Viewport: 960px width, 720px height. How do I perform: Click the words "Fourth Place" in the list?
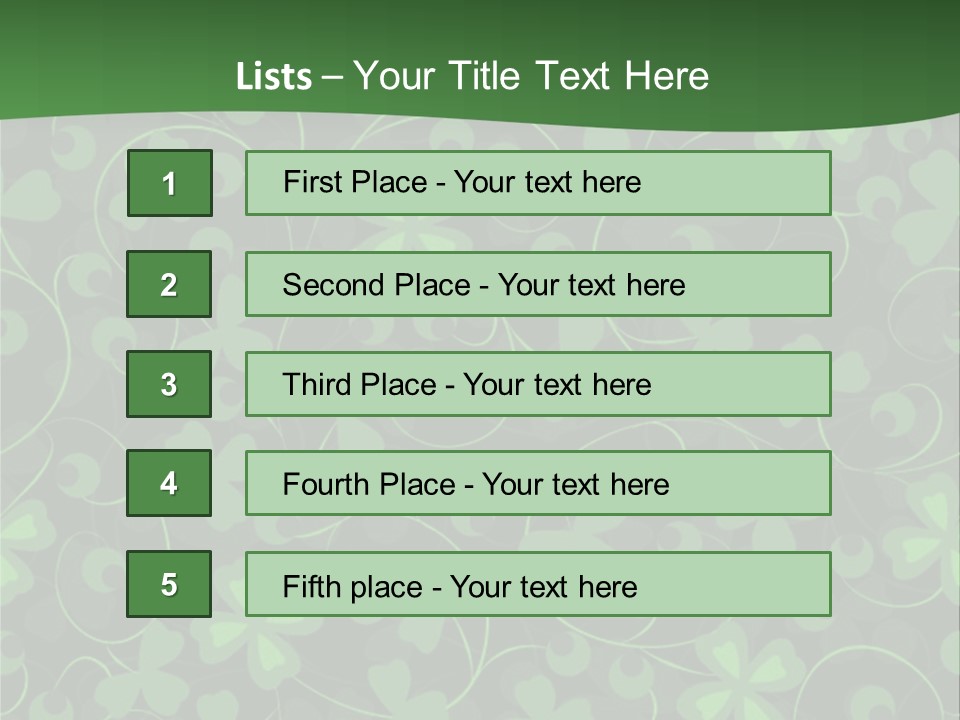pyautogui.click(x=368, y=485)
